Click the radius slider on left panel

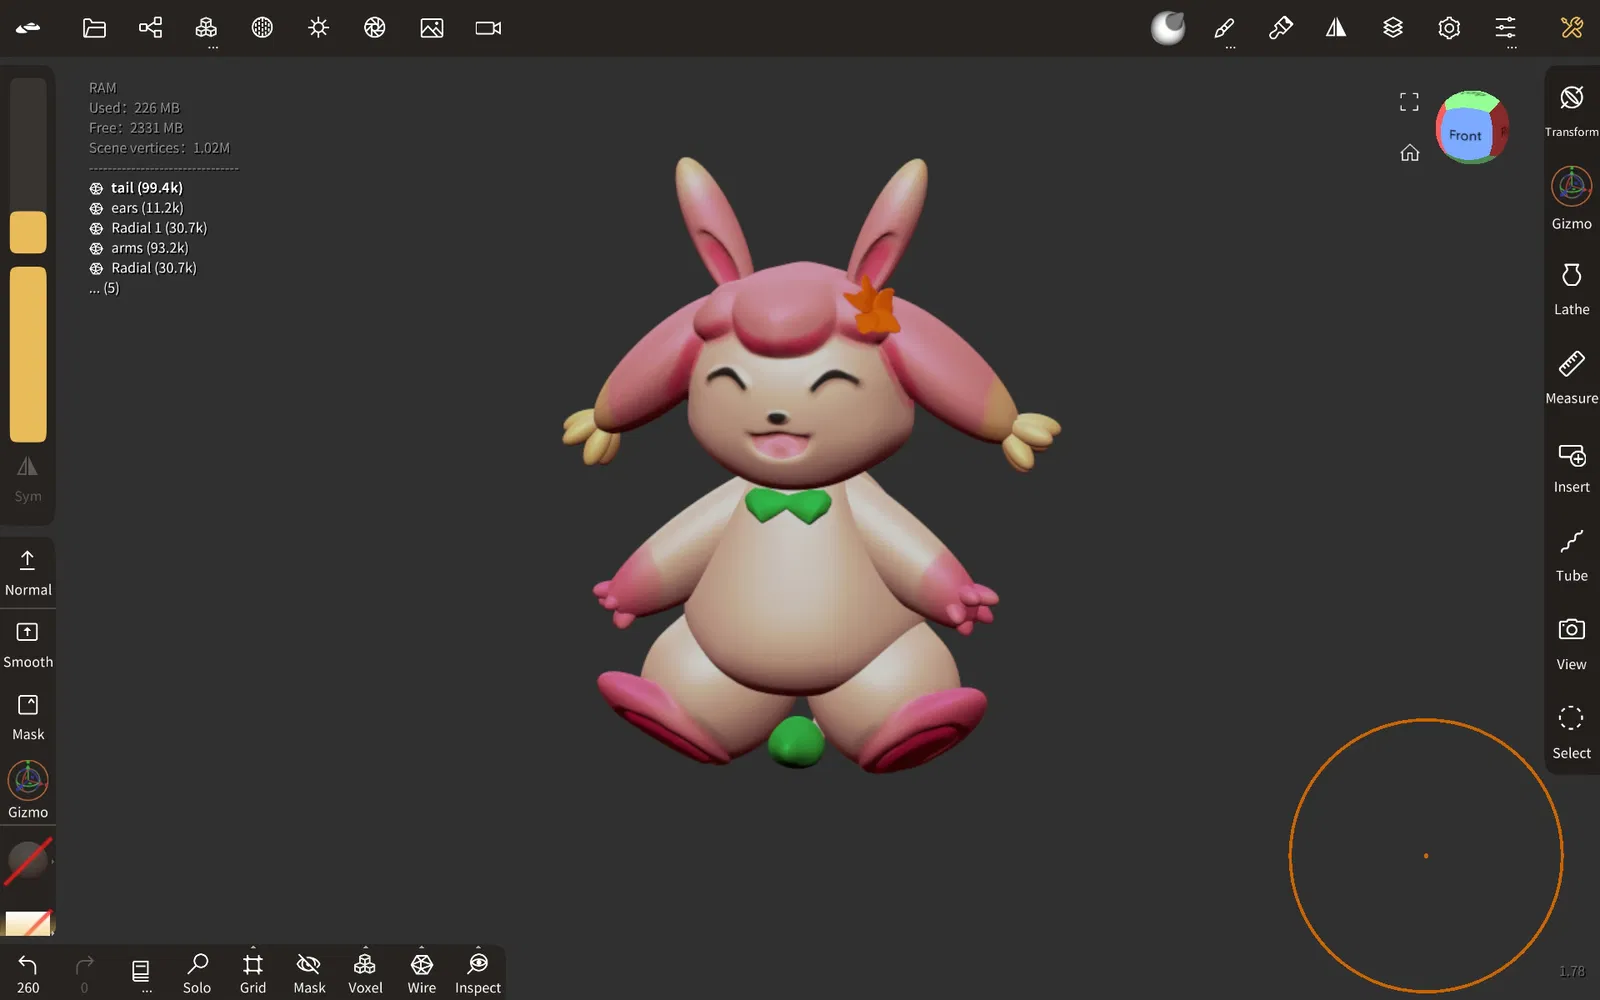tap(28, 166)
